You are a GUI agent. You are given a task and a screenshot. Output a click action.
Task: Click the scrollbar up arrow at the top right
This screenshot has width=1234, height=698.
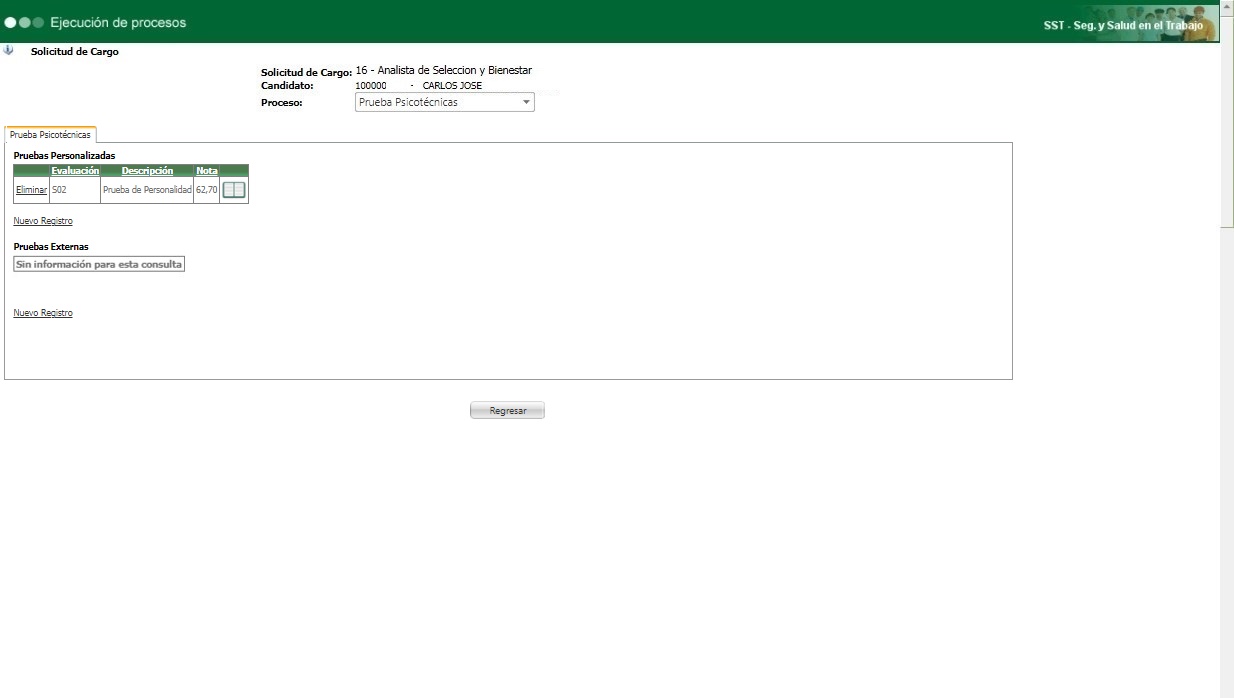click(x=1227, y=6)
